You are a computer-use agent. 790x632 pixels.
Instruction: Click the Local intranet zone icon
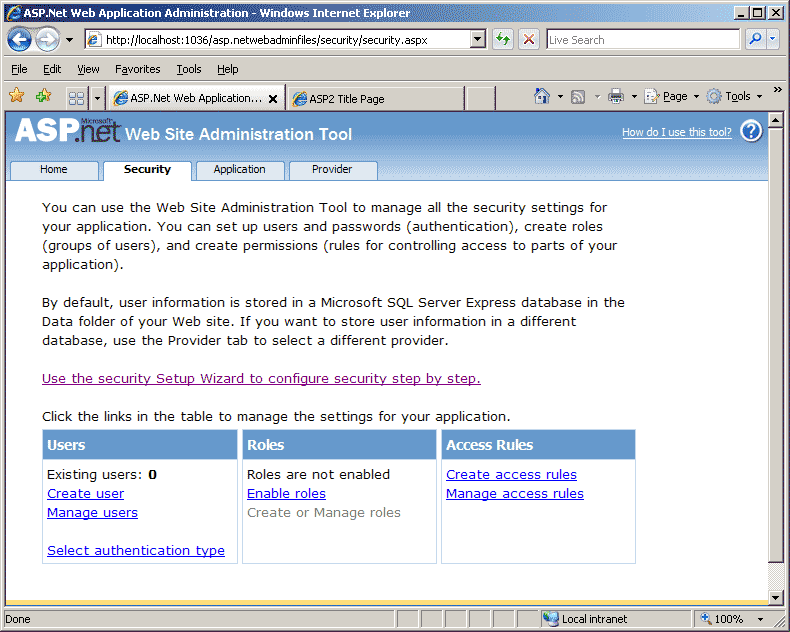tap(550, 618)
